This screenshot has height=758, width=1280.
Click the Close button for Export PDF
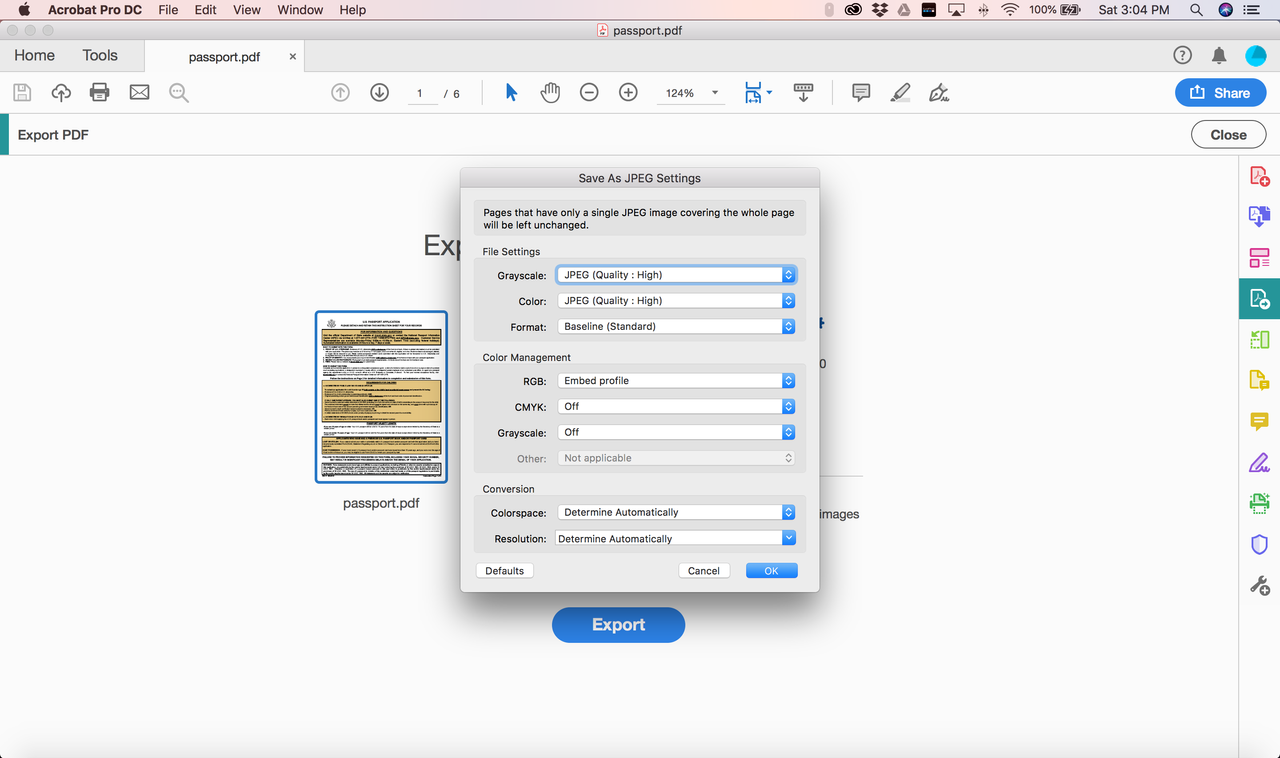pos(1228,135)
